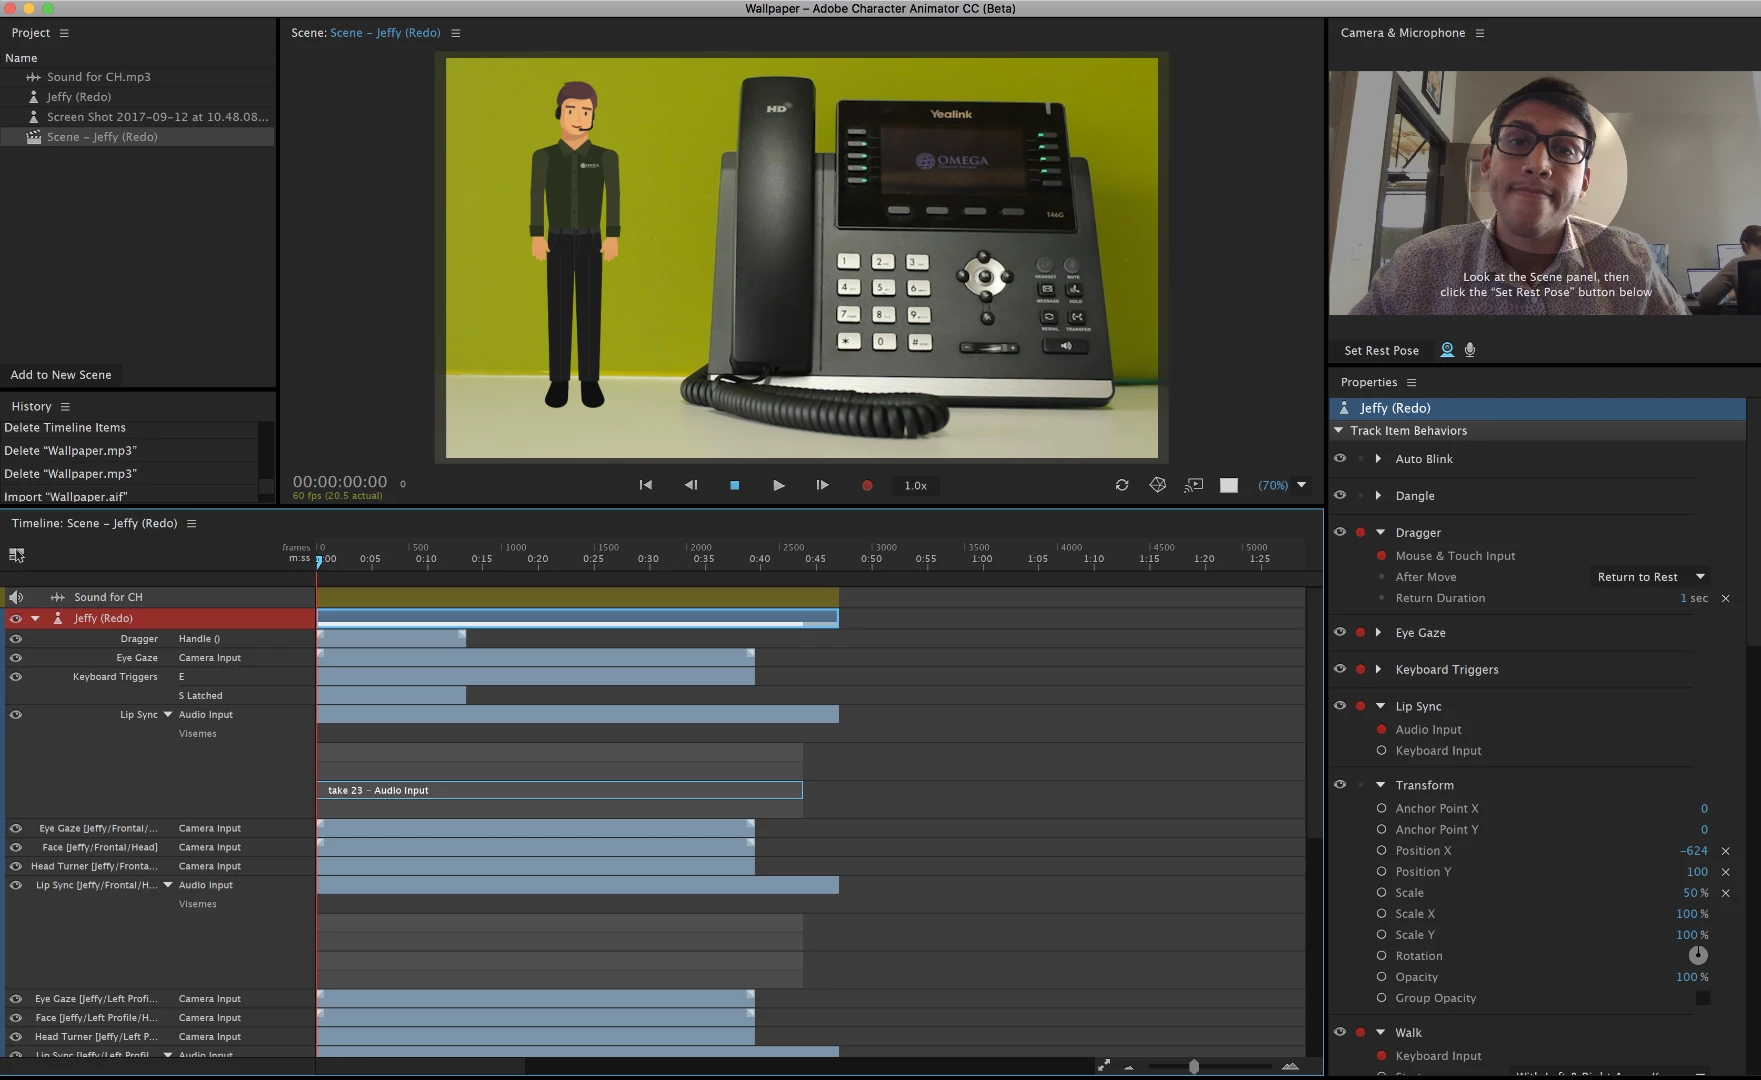The width and height of the screenshot is (1761, 1080).
Task: Toggle visibility of Eye Gaze timeline row
Action: click(16, 658)
